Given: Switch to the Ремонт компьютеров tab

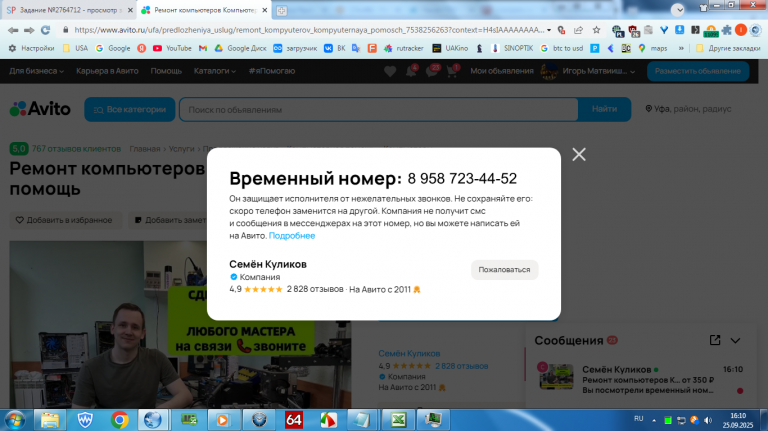Looking at the screenshot, I should (205, 10).
